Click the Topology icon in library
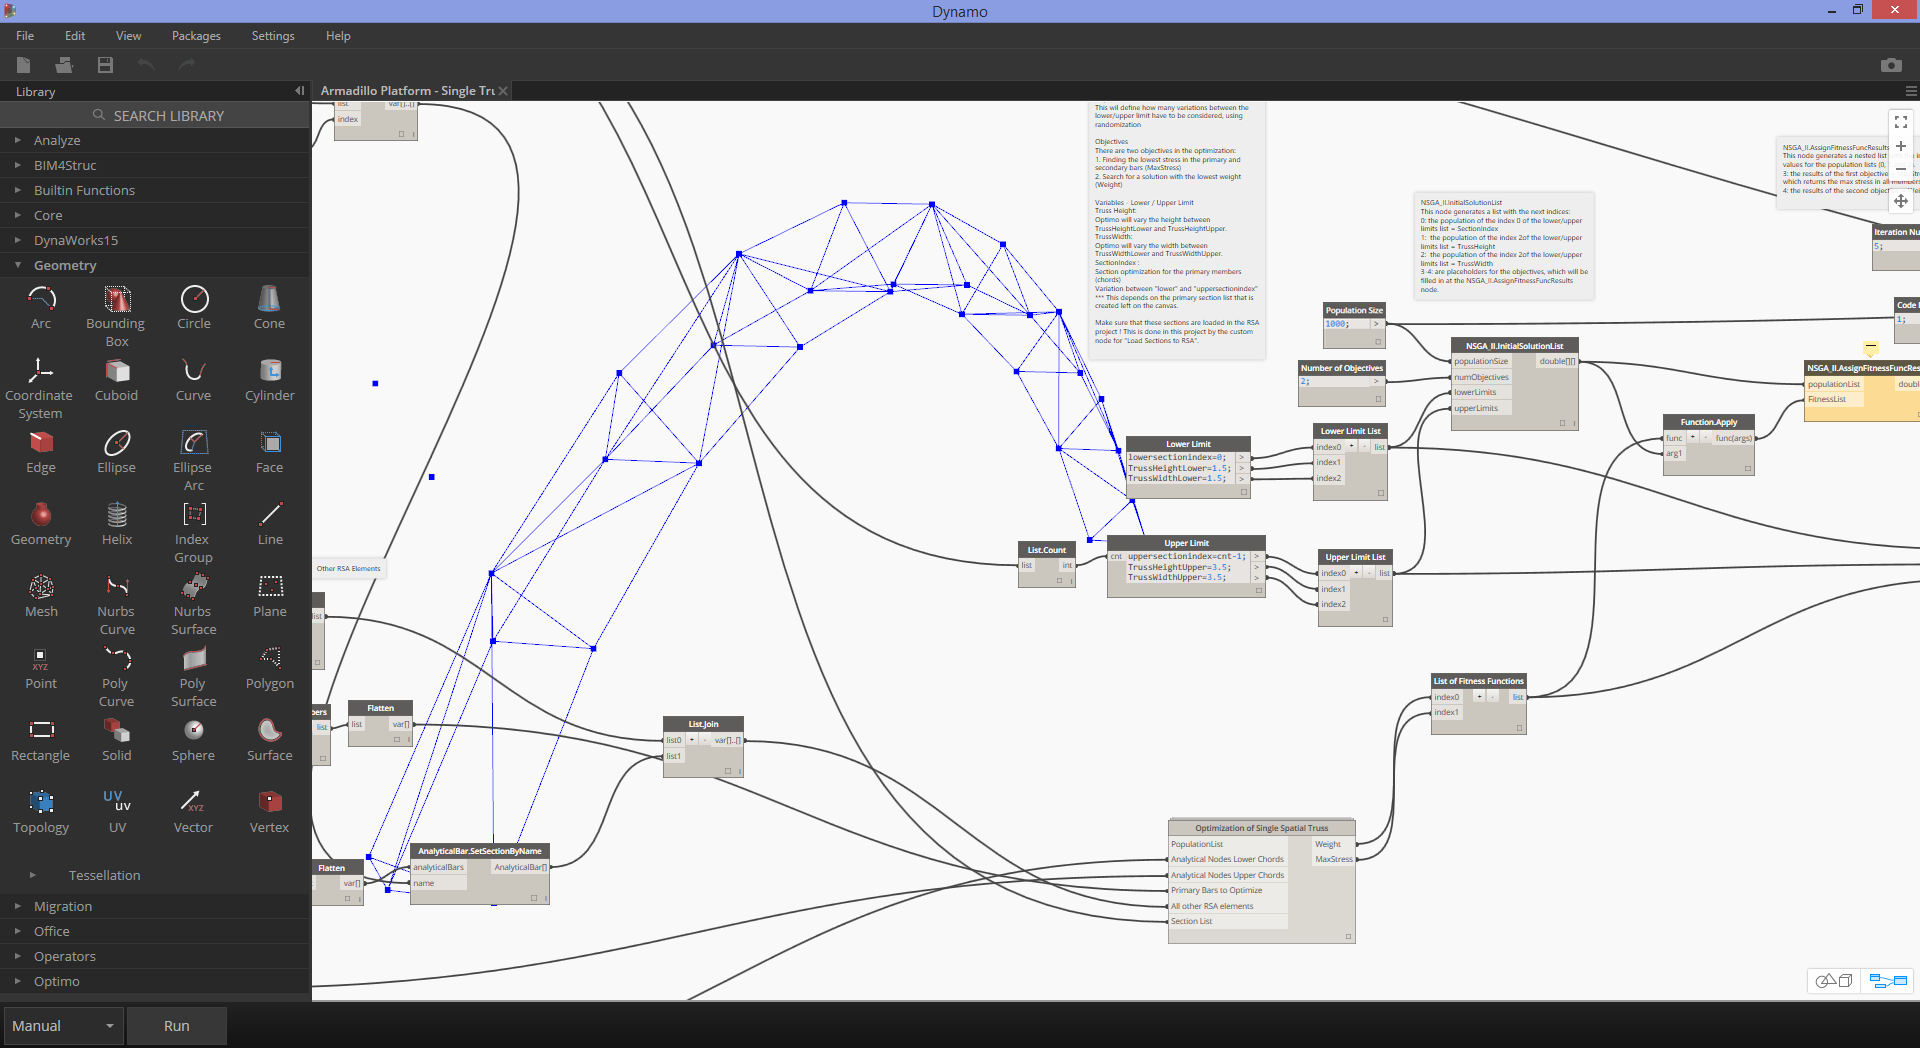This screenshot has width=1920, height=1048. tap(41, 803)
